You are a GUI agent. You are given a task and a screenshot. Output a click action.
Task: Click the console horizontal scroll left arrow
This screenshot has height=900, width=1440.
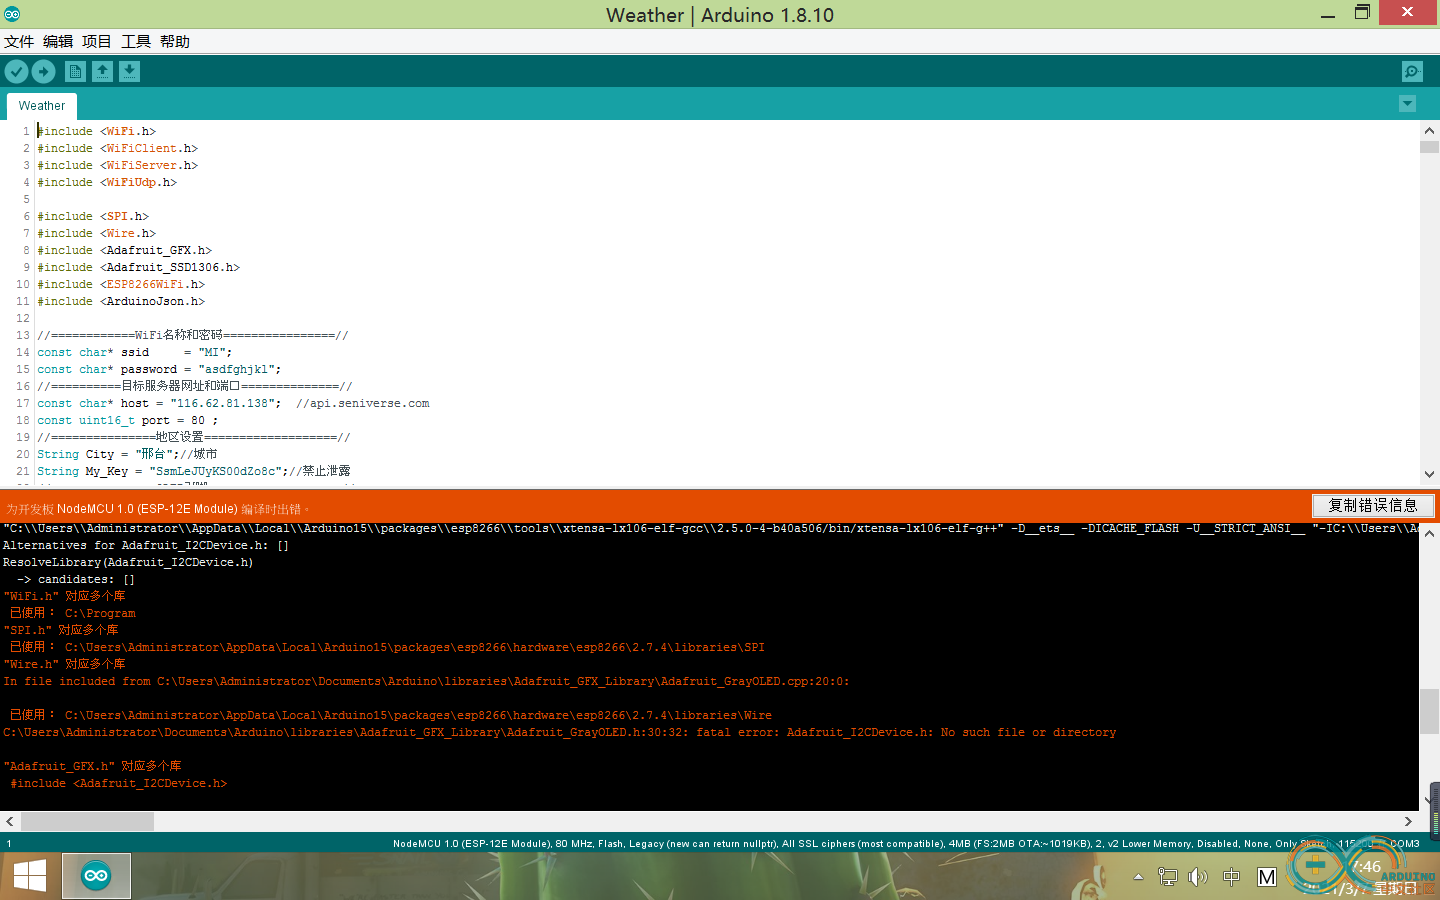pyautogui.click(x=10, y=821)
